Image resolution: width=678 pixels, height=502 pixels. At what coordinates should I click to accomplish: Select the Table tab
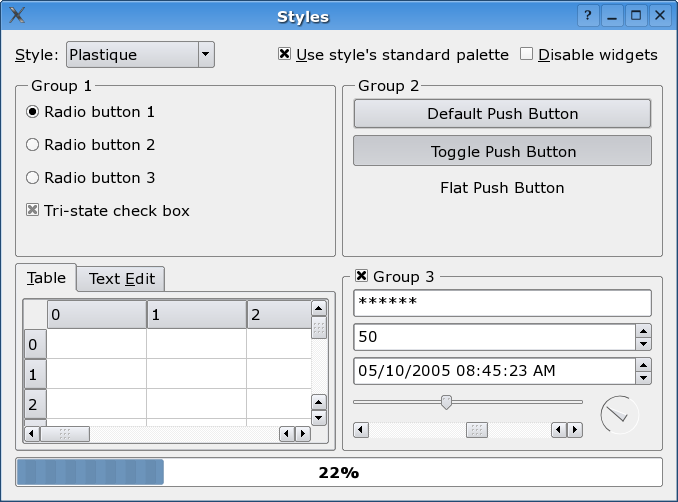(47, 278)
